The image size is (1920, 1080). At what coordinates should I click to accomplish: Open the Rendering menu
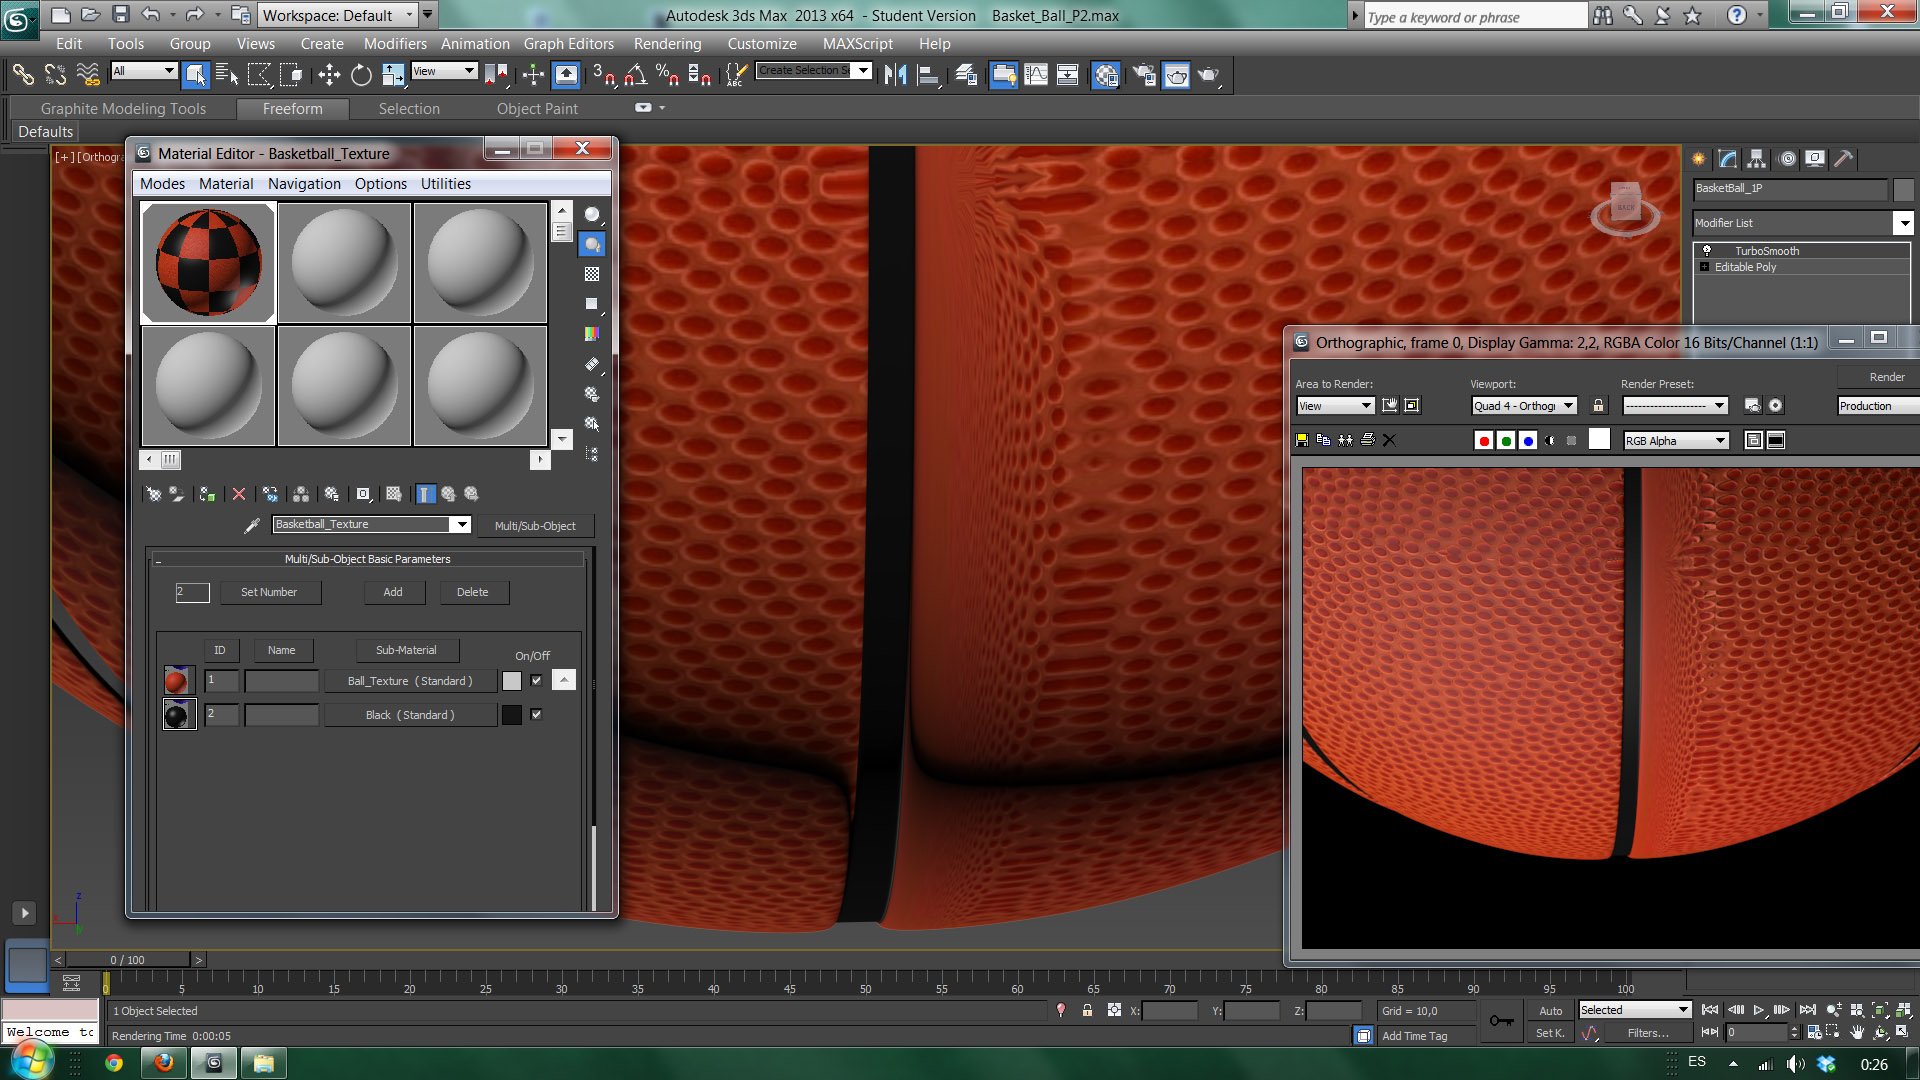[666, 44]
